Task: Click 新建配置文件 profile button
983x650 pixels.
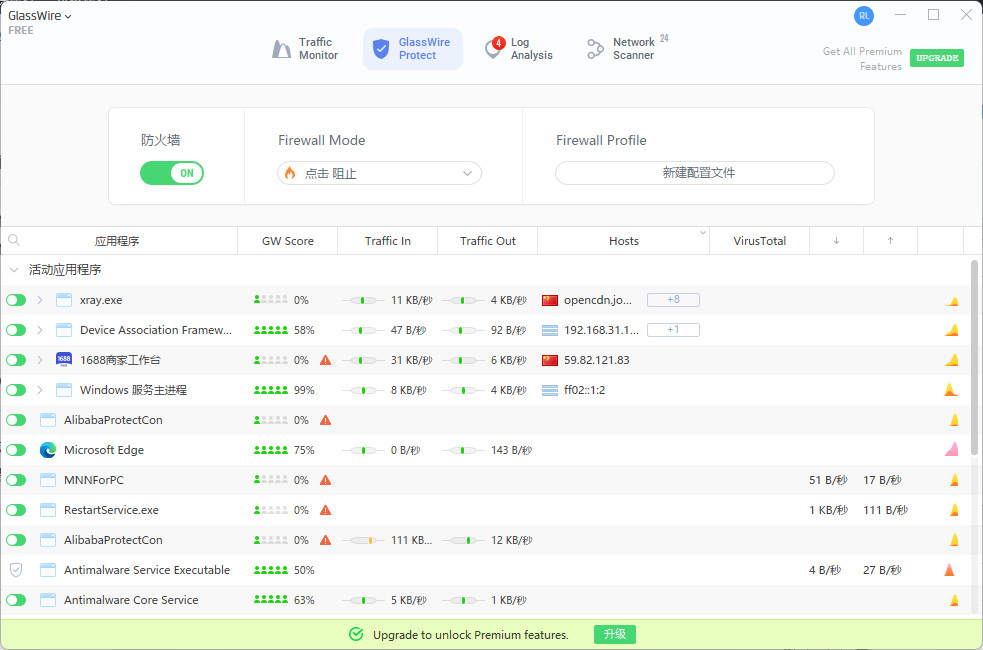Action: pos(695,173)
